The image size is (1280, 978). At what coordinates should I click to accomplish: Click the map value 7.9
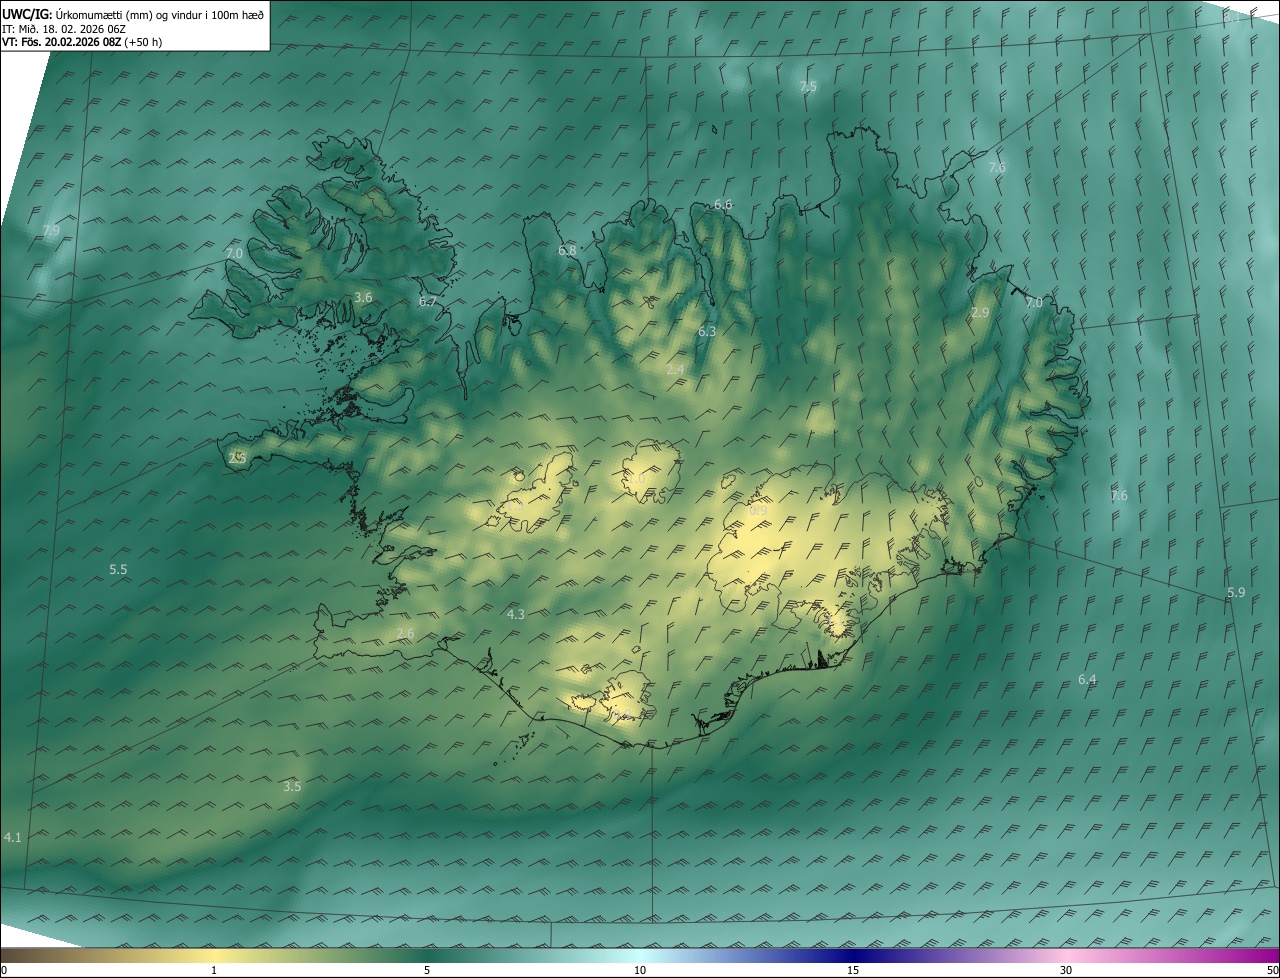[x=51, y=230]
